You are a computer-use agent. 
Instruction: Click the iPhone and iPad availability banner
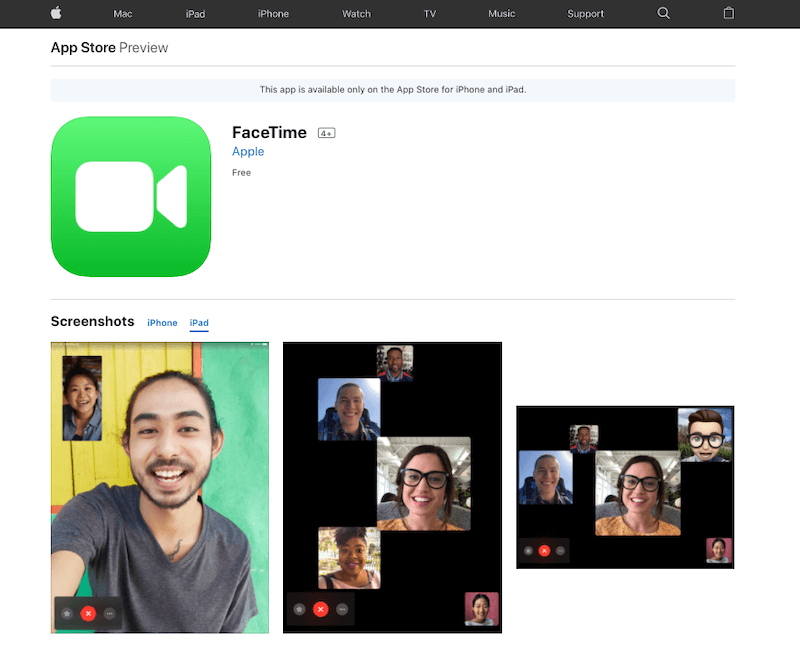393,90
